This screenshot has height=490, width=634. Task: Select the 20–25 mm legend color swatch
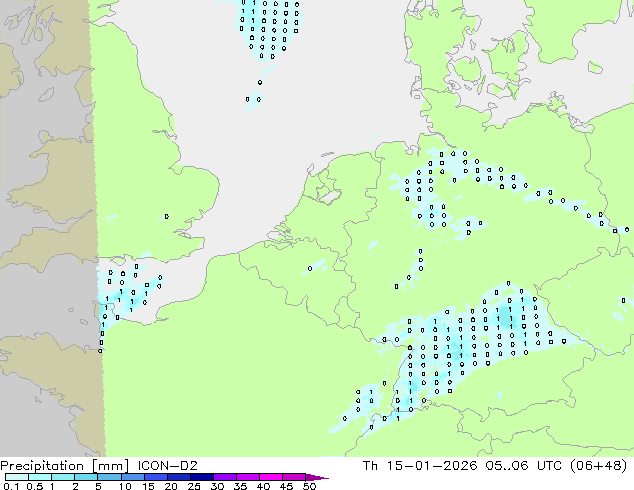point(178,477)
